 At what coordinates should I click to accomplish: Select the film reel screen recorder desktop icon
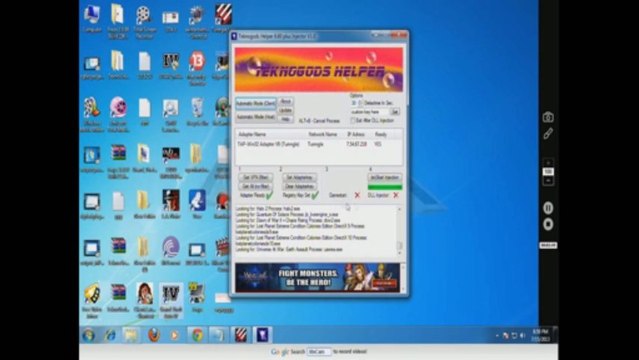click(144, 21)
